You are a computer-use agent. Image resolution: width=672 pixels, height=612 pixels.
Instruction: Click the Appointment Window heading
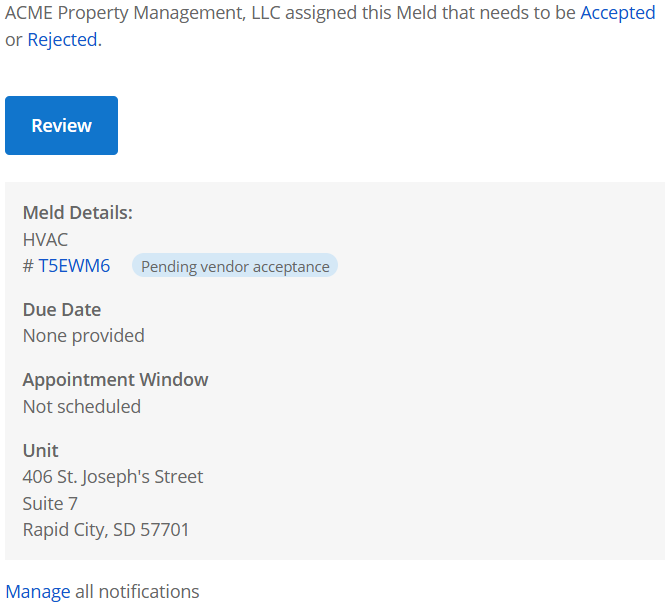(x=116, y=380)
